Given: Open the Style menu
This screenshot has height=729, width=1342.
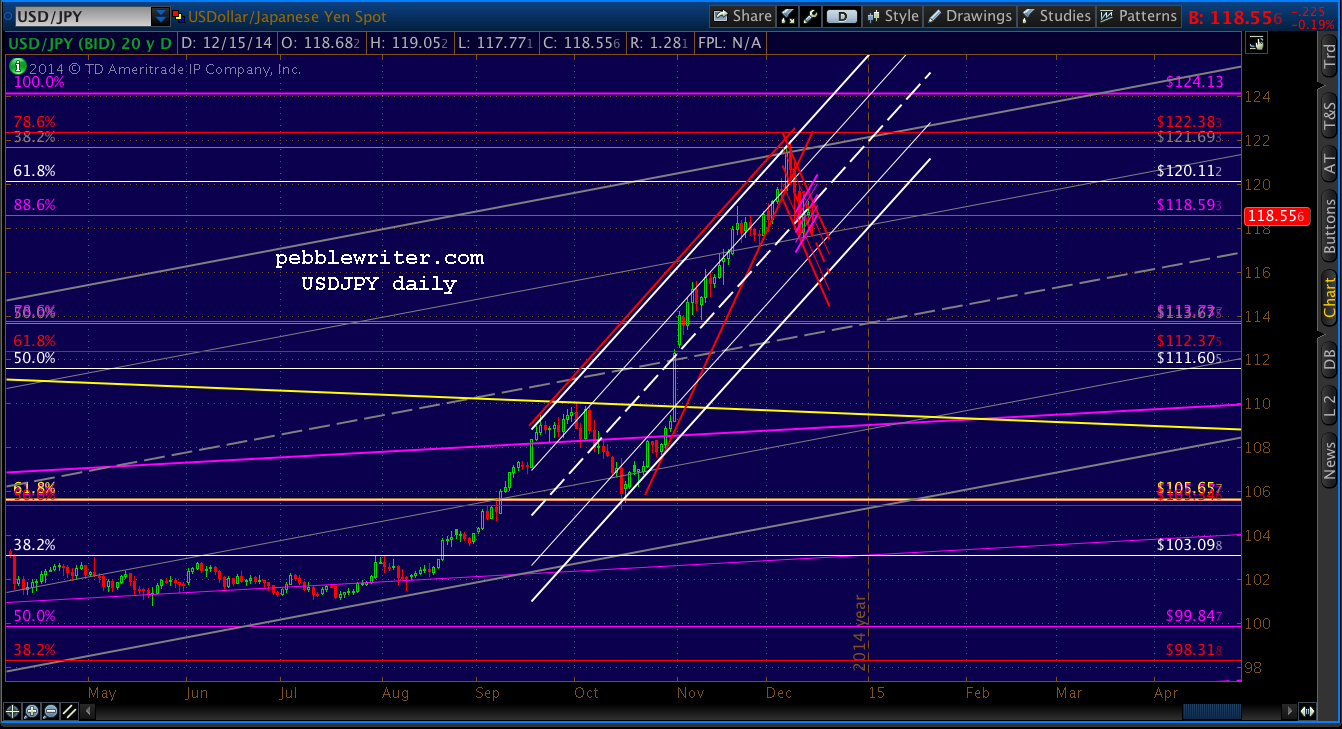Looking at the screenshot, I should pos(892,16).
